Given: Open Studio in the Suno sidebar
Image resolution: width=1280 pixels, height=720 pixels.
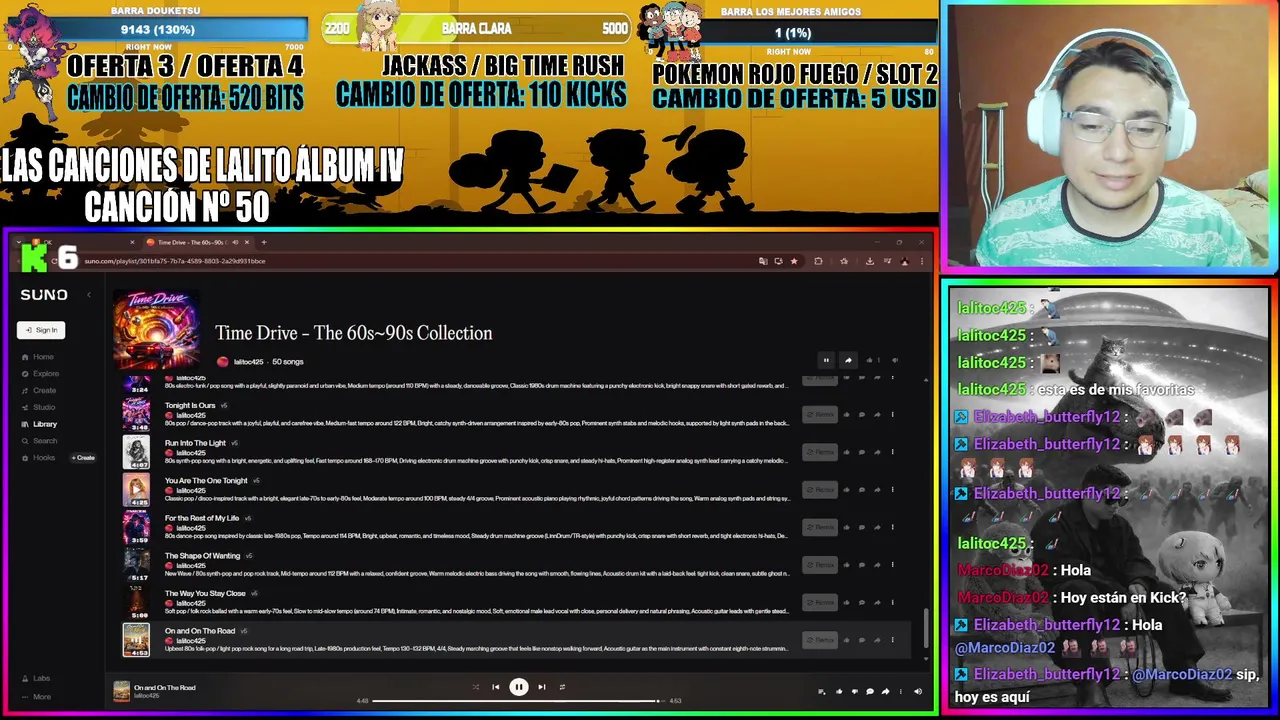Looking at the screenshot, I should (38, 407).
